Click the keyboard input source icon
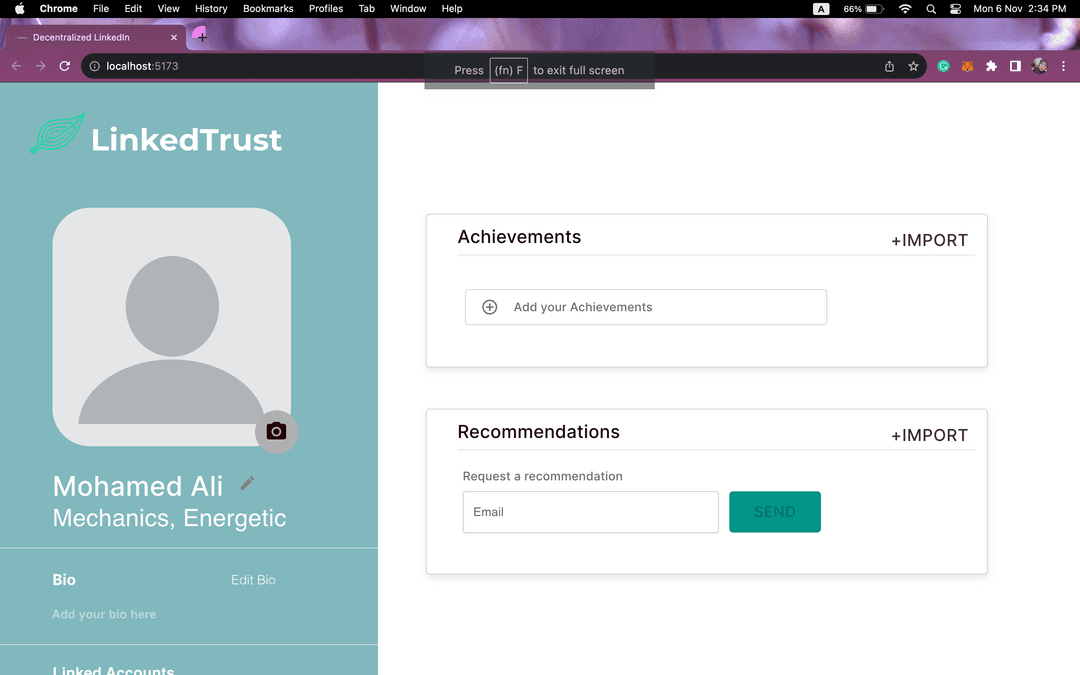 pos(821,9)
